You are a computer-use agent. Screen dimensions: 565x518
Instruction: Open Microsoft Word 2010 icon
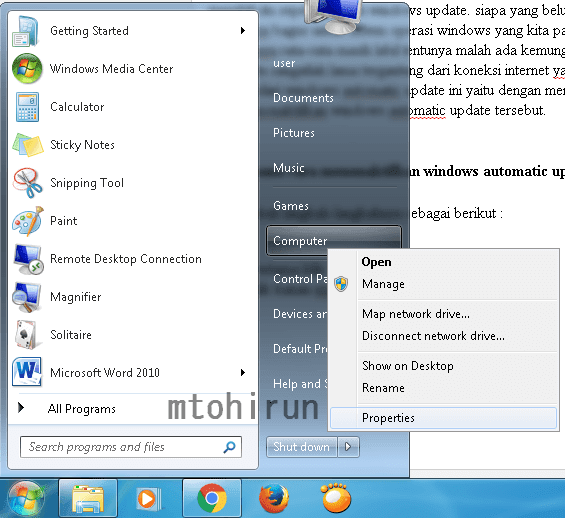[27, 372]
